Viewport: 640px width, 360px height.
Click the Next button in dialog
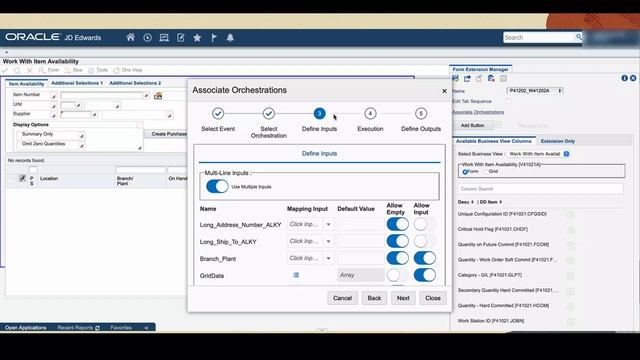click(x=403, y=298)
